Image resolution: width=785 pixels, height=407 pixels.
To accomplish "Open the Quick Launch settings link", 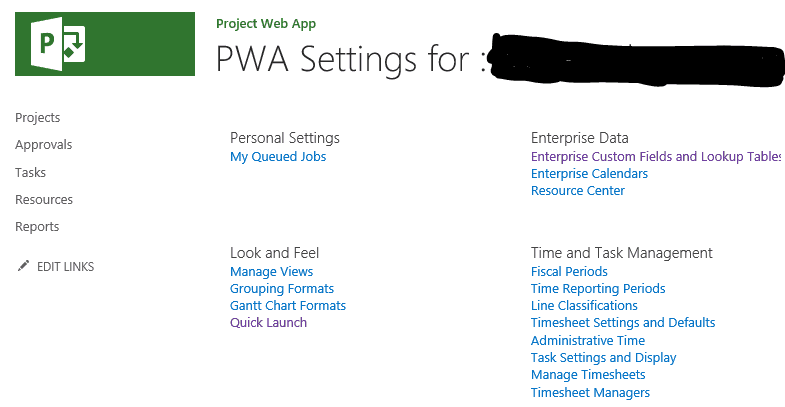I will [268, 323].
